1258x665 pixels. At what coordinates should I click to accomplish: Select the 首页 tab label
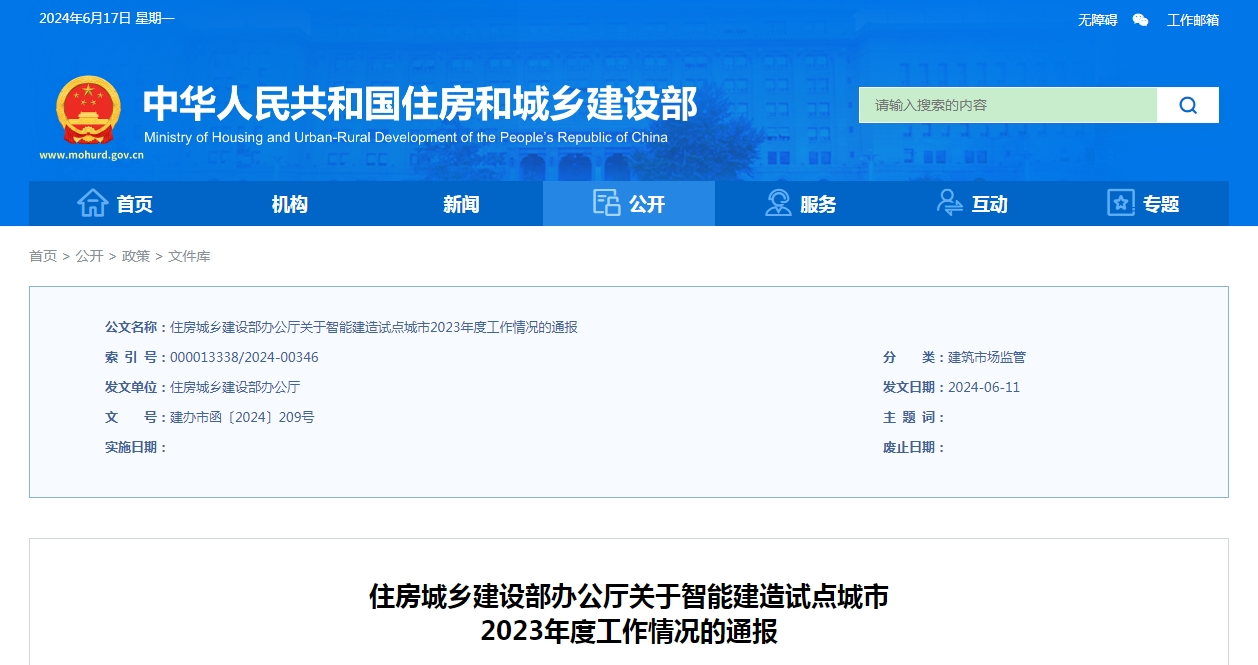click(135, 204)
